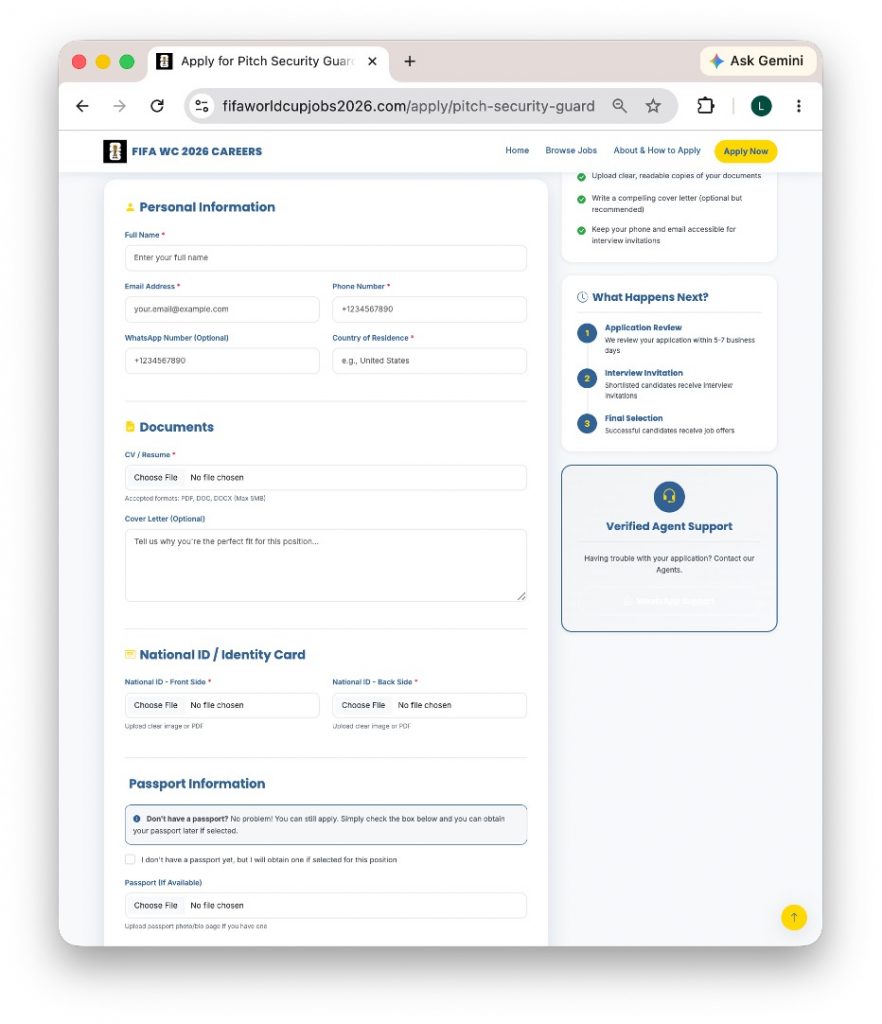
Task: Open About & How to Apply nav item
Action: tap(657, 150)
